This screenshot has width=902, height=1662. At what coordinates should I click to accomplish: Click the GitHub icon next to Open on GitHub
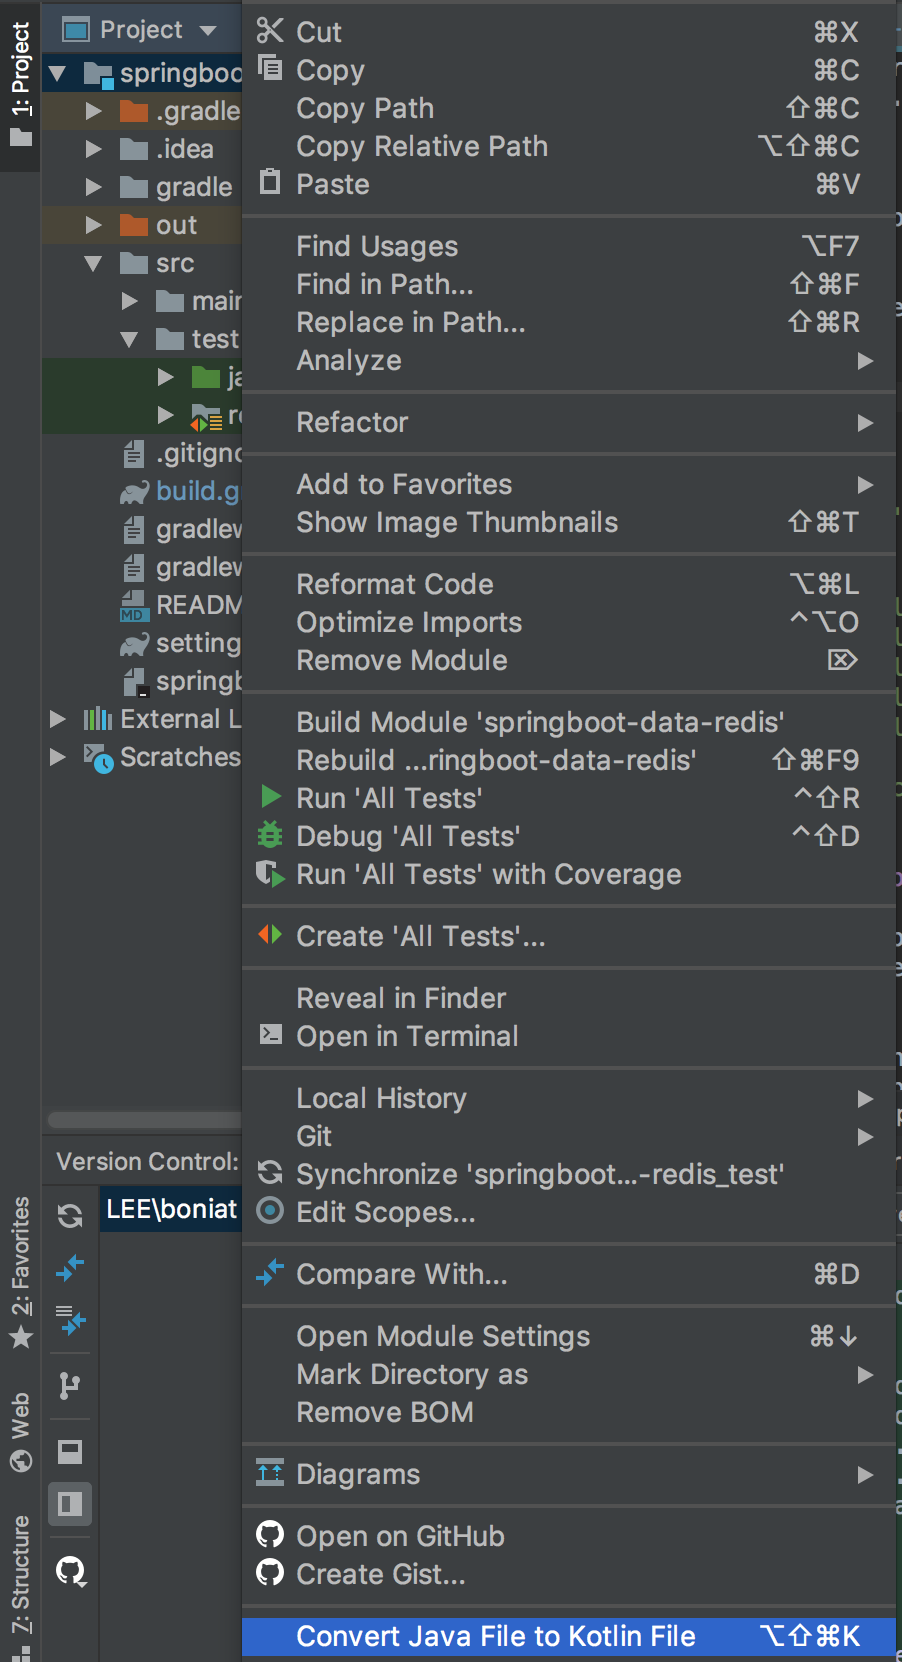click(x=270, y=1534)
